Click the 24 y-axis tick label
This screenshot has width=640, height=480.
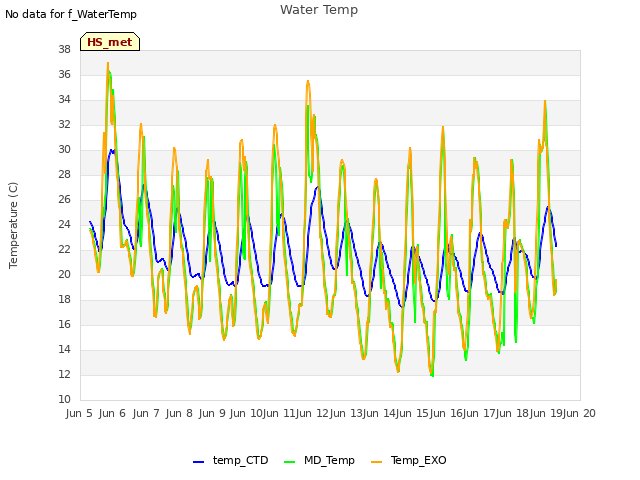click(64, 225)
